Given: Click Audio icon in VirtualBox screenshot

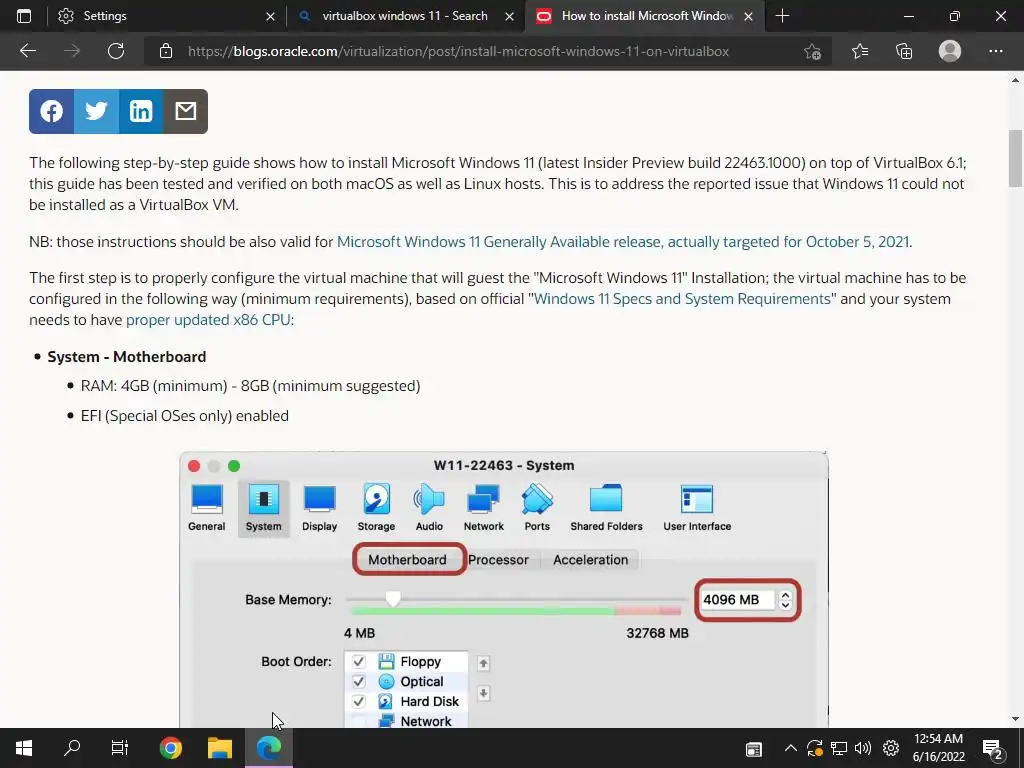Looking at the screenshot, I should [429, 507].
